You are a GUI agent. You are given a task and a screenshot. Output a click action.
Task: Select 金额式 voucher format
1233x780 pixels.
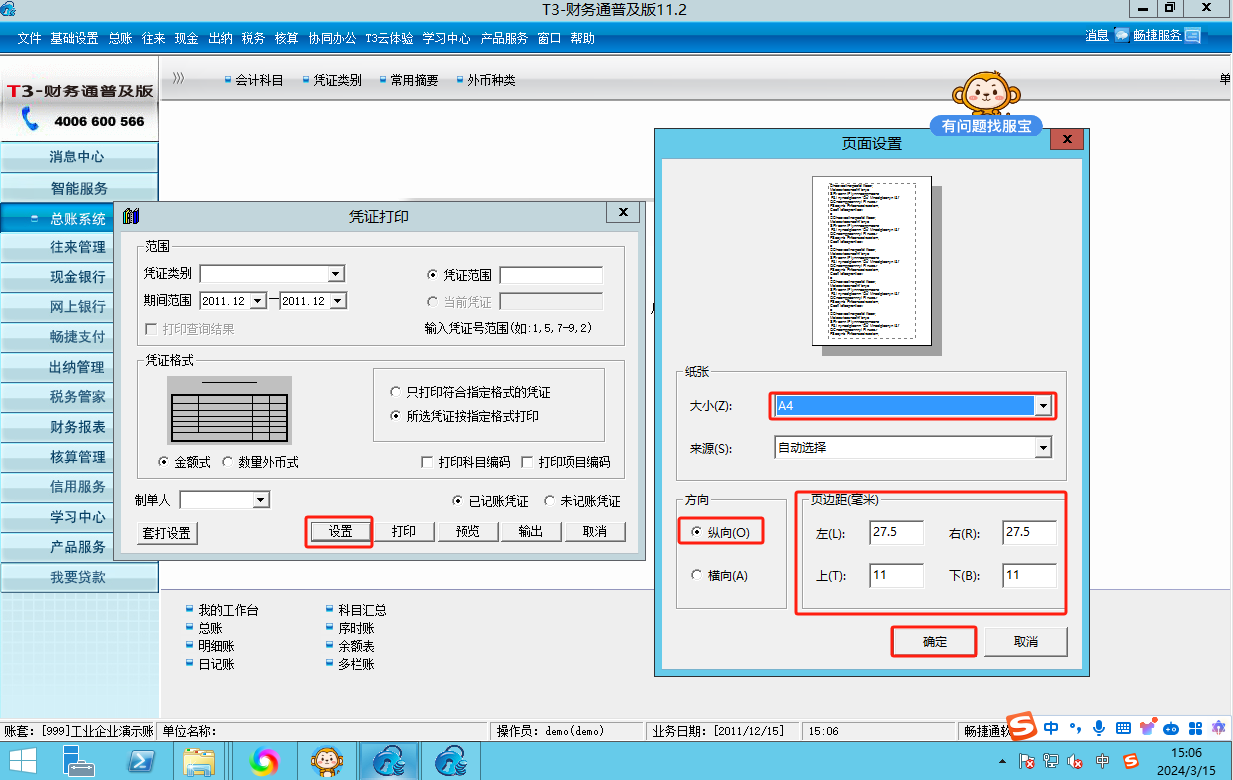(164, 462)
